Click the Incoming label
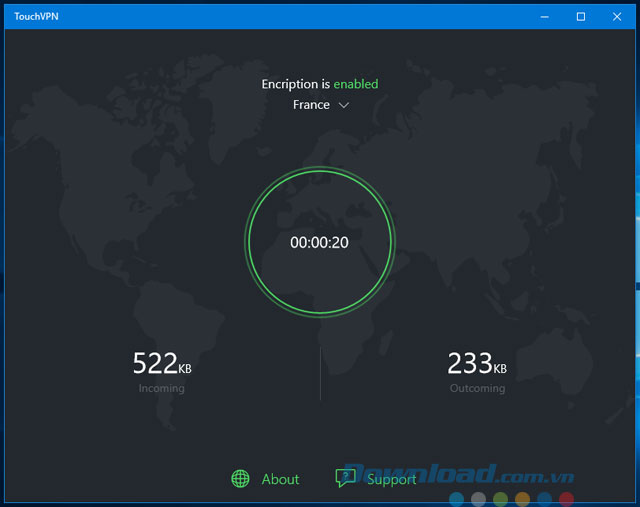The width and height of the screenshot is (640, 507). pos(162,388)
